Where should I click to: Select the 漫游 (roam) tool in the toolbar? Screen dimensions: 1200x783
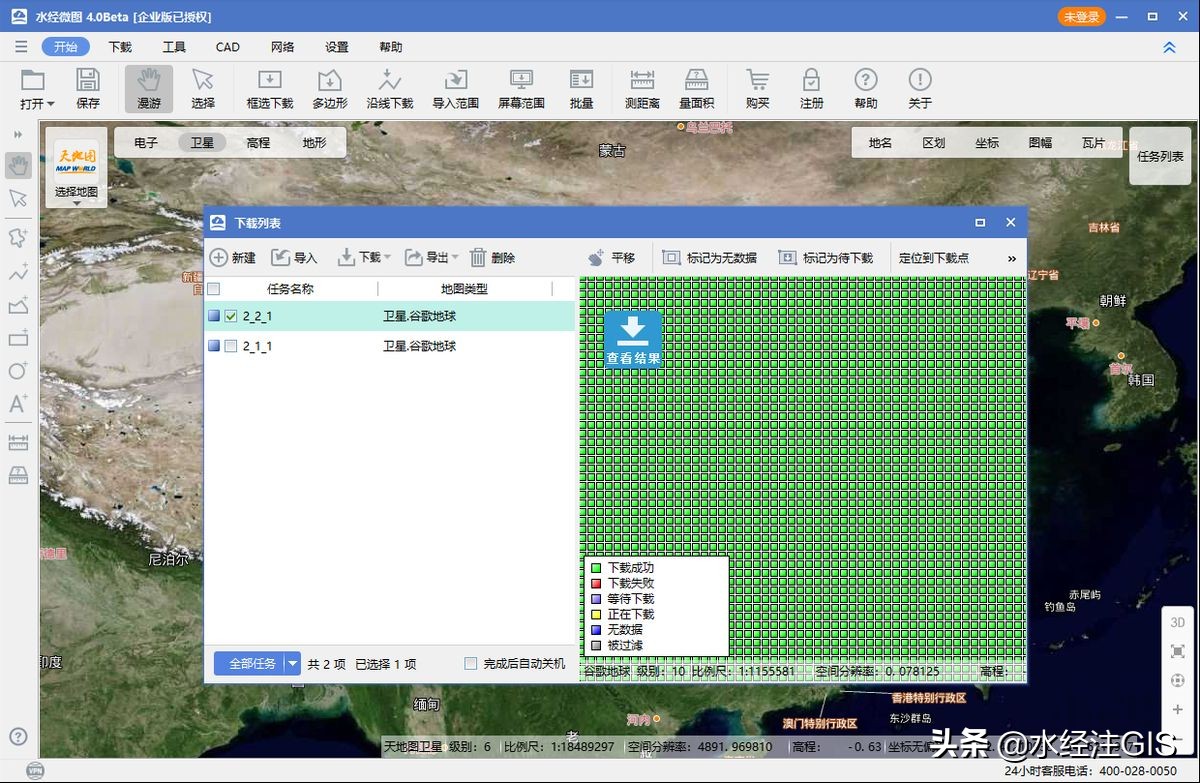[x=147, y=88]
